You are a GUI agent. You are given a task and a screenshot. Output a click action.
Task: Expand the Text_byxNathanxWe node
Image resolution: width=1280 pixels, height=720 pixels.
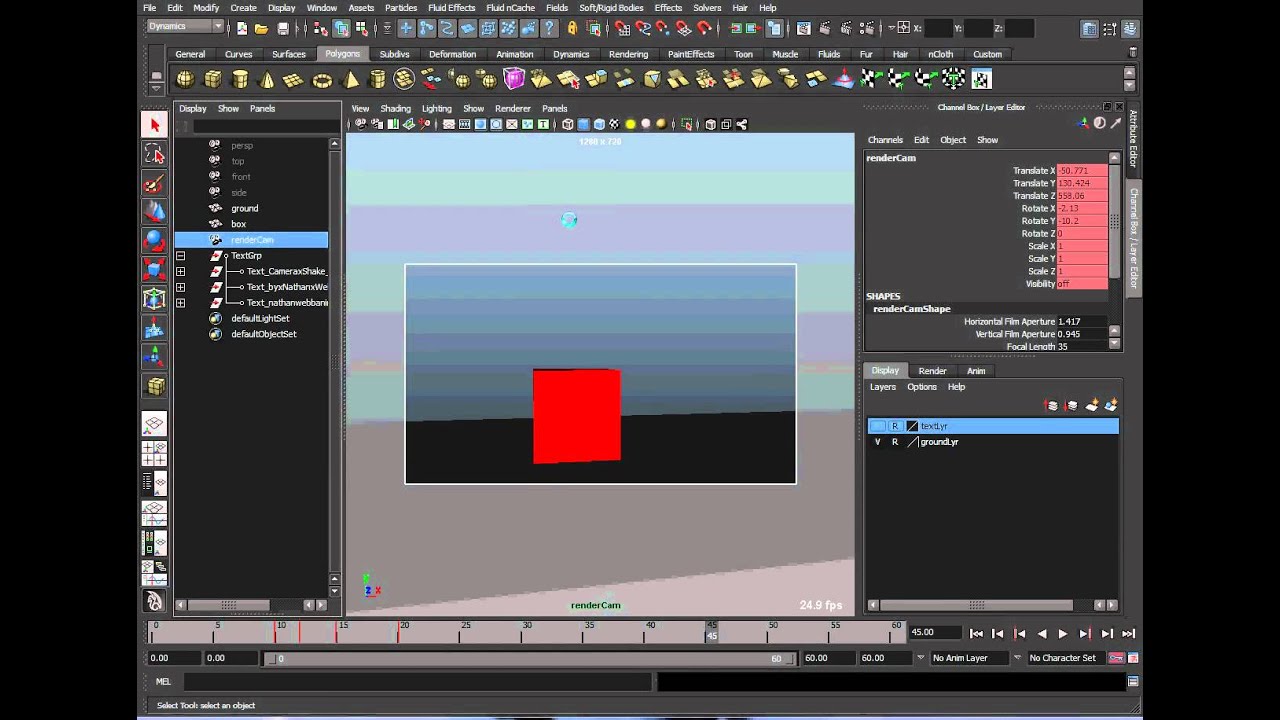(x=180, y=287)
